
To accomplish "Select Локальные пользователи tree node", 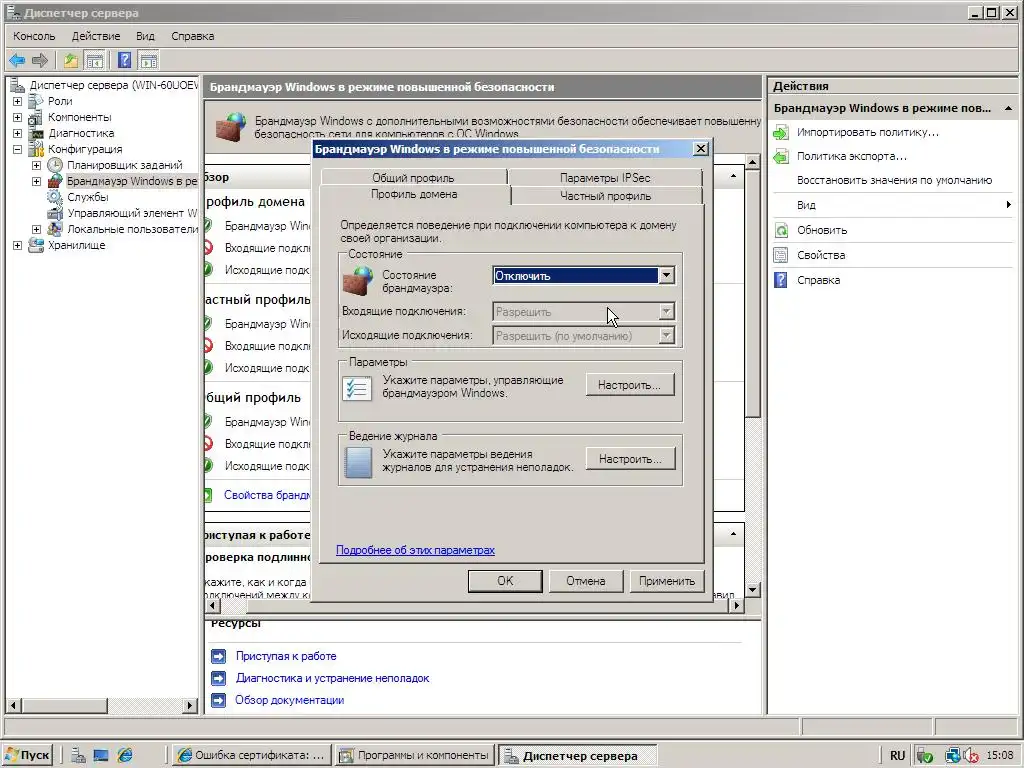I will (x=133, y=229).
